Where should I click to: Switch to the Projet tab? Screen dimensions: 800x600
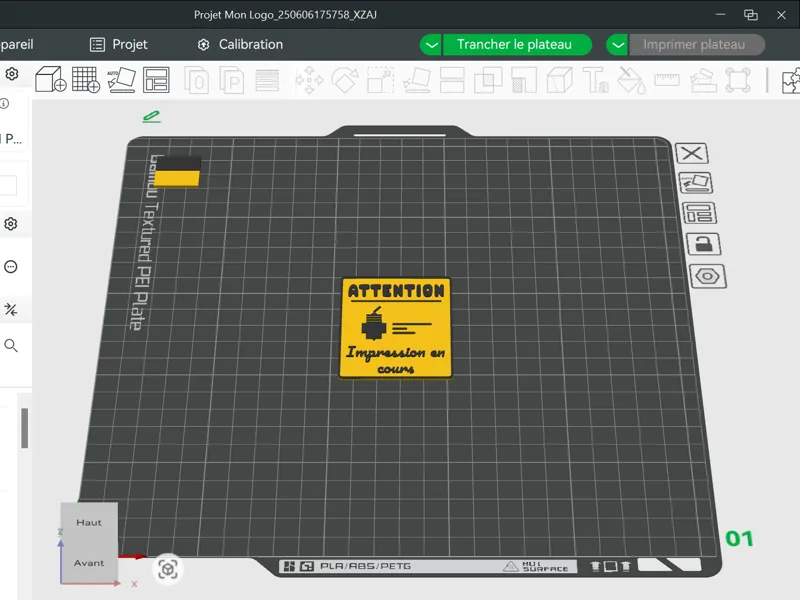(119, 45)
